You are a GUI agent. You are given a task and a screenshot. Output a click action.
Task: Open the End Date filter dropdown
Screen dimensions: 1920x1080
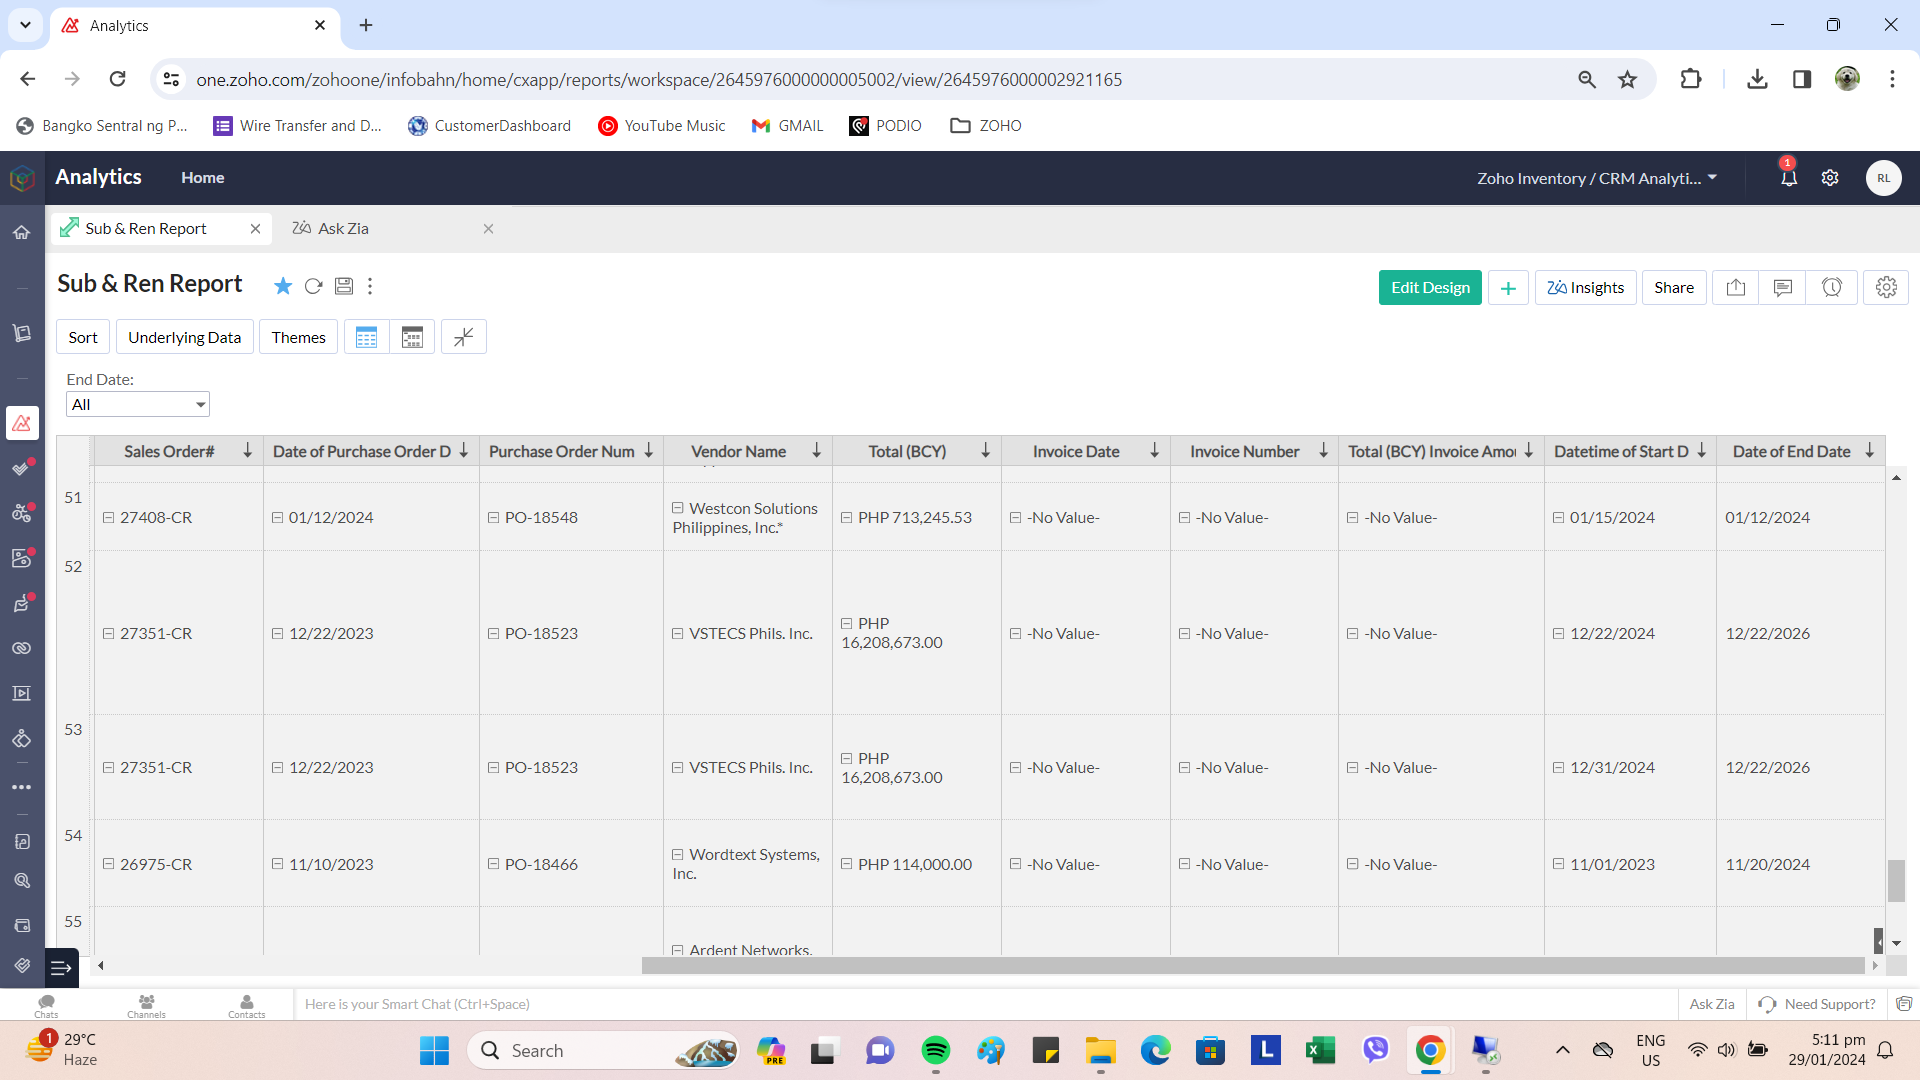137,405
